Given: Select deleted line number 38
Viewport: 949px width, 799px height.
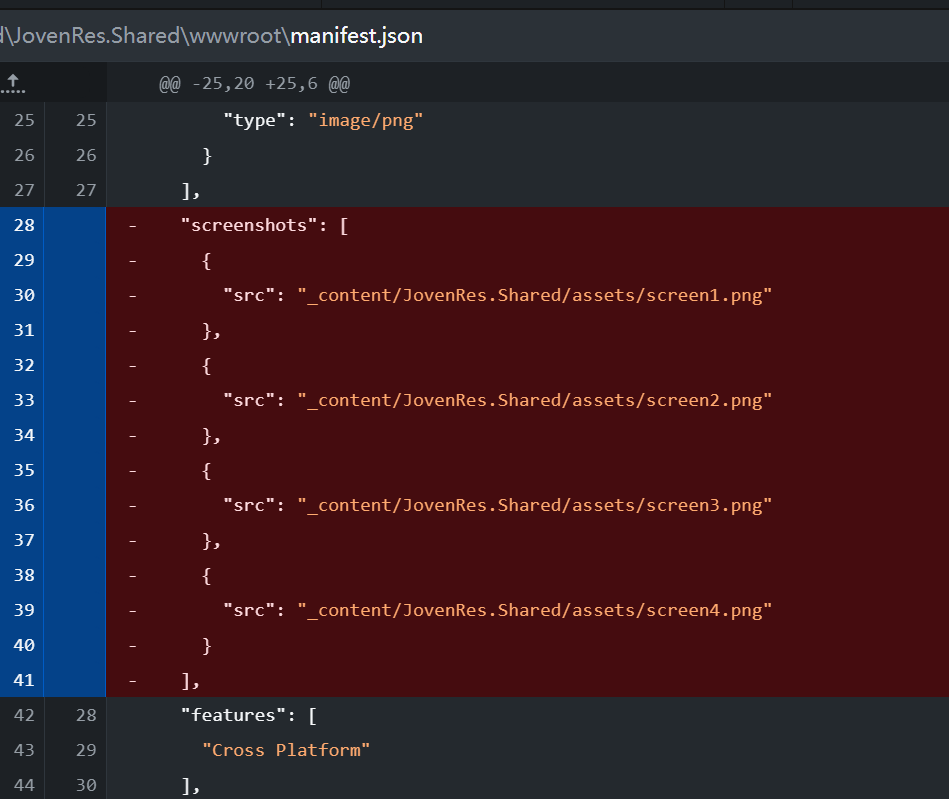Looking at the screenshot, I should tap(24, 575).
